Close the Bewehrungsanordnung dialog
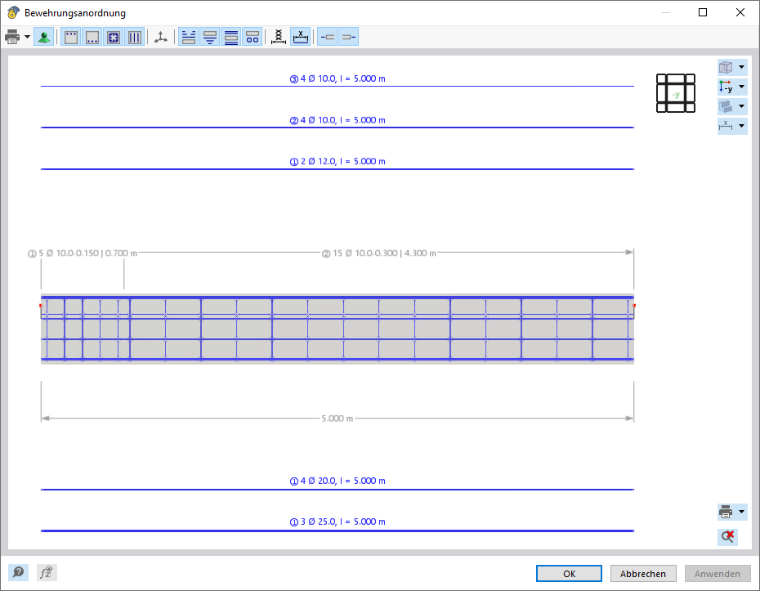This screenshot has height=591, width=760. pos(740,13)
